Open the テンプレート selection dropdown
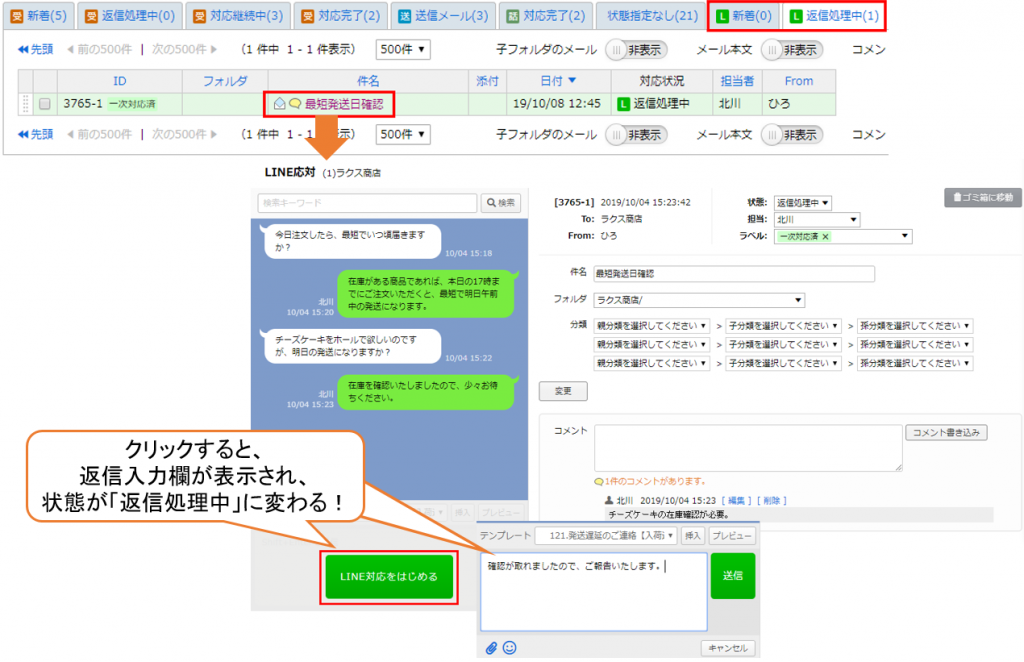This screenshot has height=662, width=1024. [605, 536]
